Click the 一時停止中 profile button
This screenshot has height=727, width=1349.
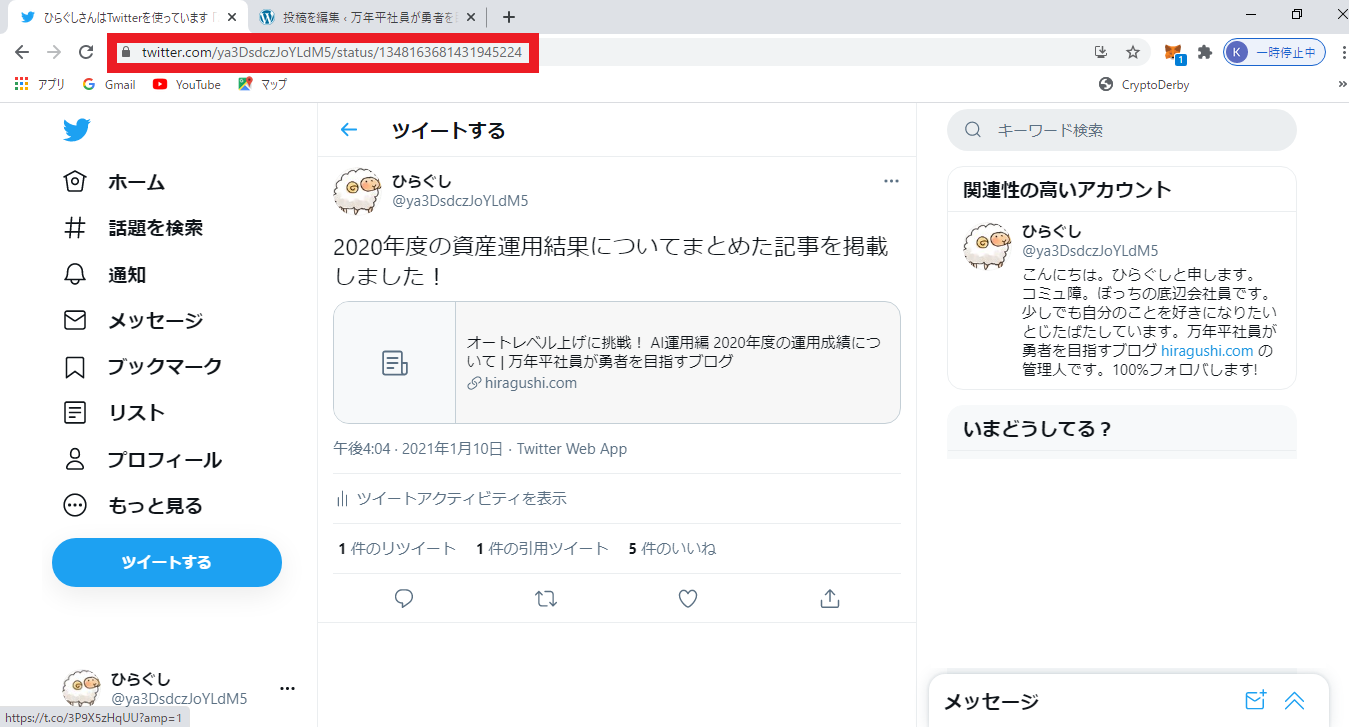click(x=1275, y=52)
